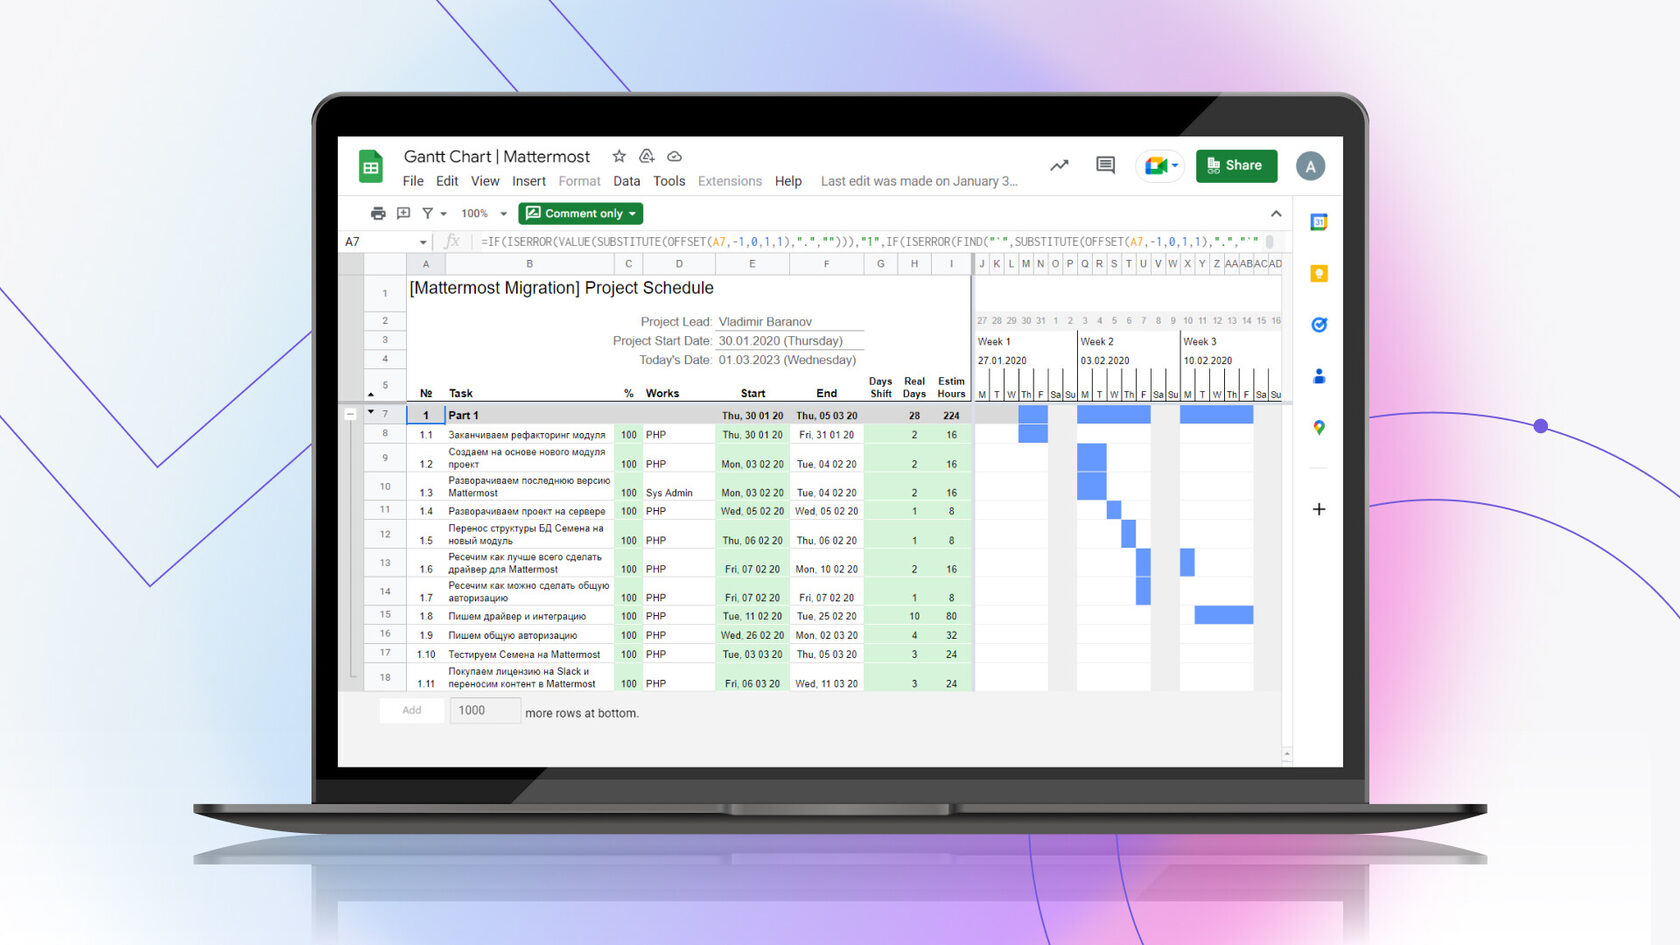Select column B by its header
The image size is (1680, 945).
pyautogui.click(x=529, y=264)
